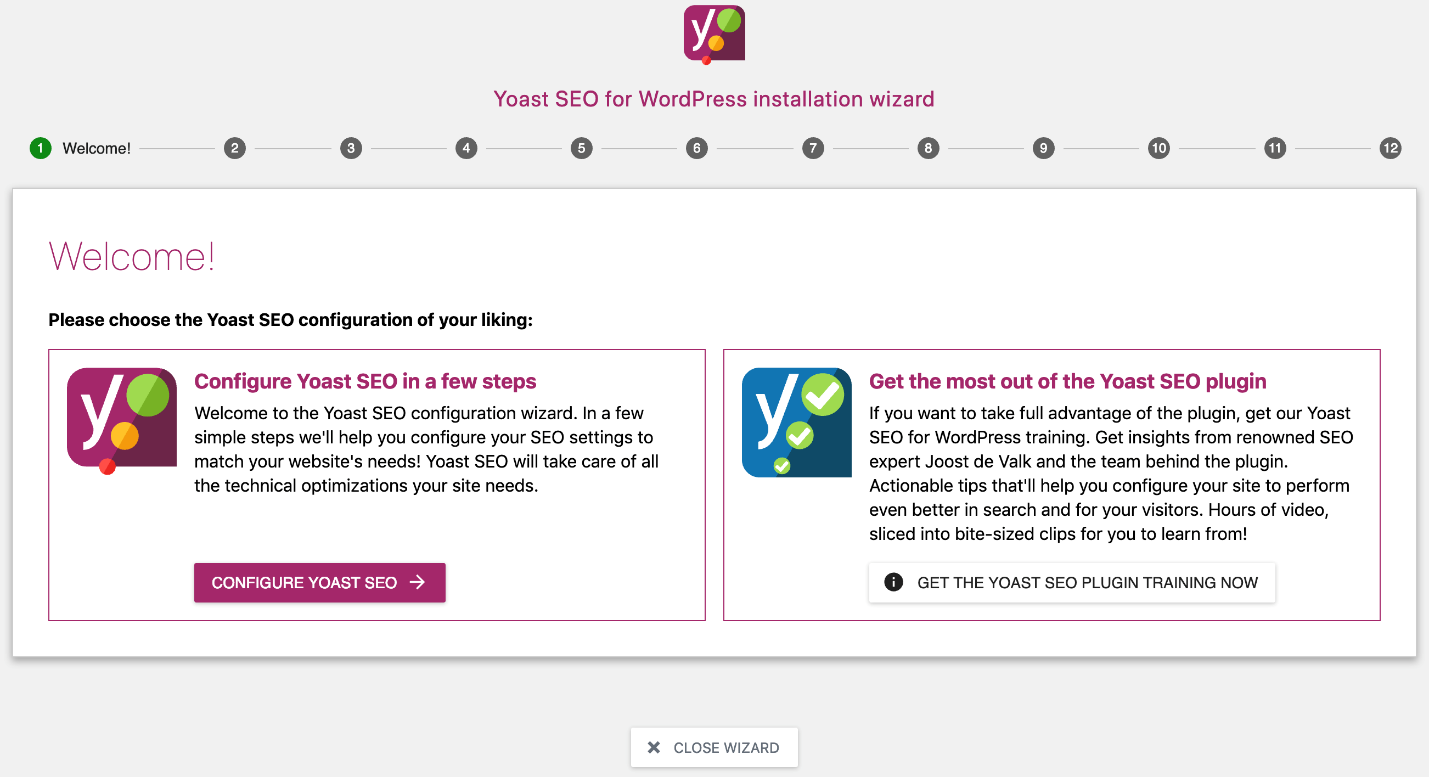Viewport: 1429px width, 777px height.
Task: Open step 11 in the wizard stepper
Action: [1275, 148]
